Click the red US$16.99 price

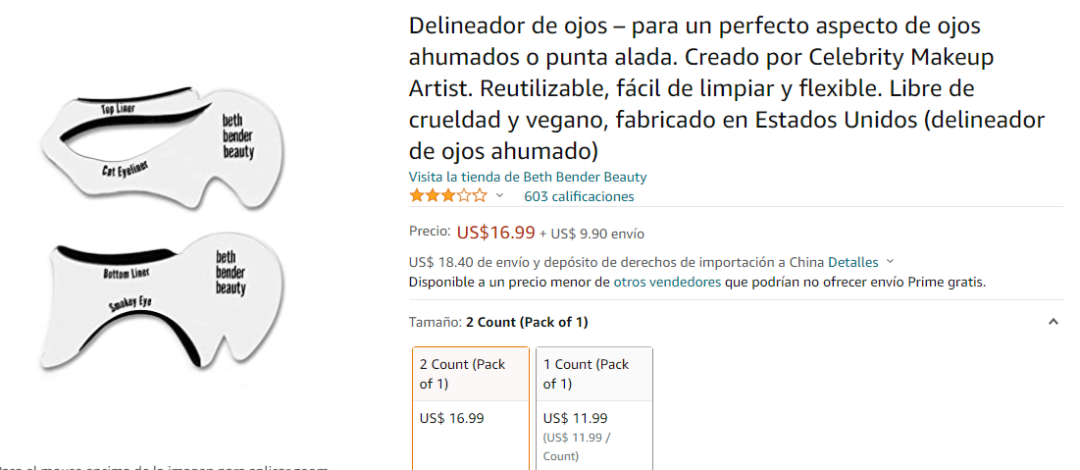(495, 232)
